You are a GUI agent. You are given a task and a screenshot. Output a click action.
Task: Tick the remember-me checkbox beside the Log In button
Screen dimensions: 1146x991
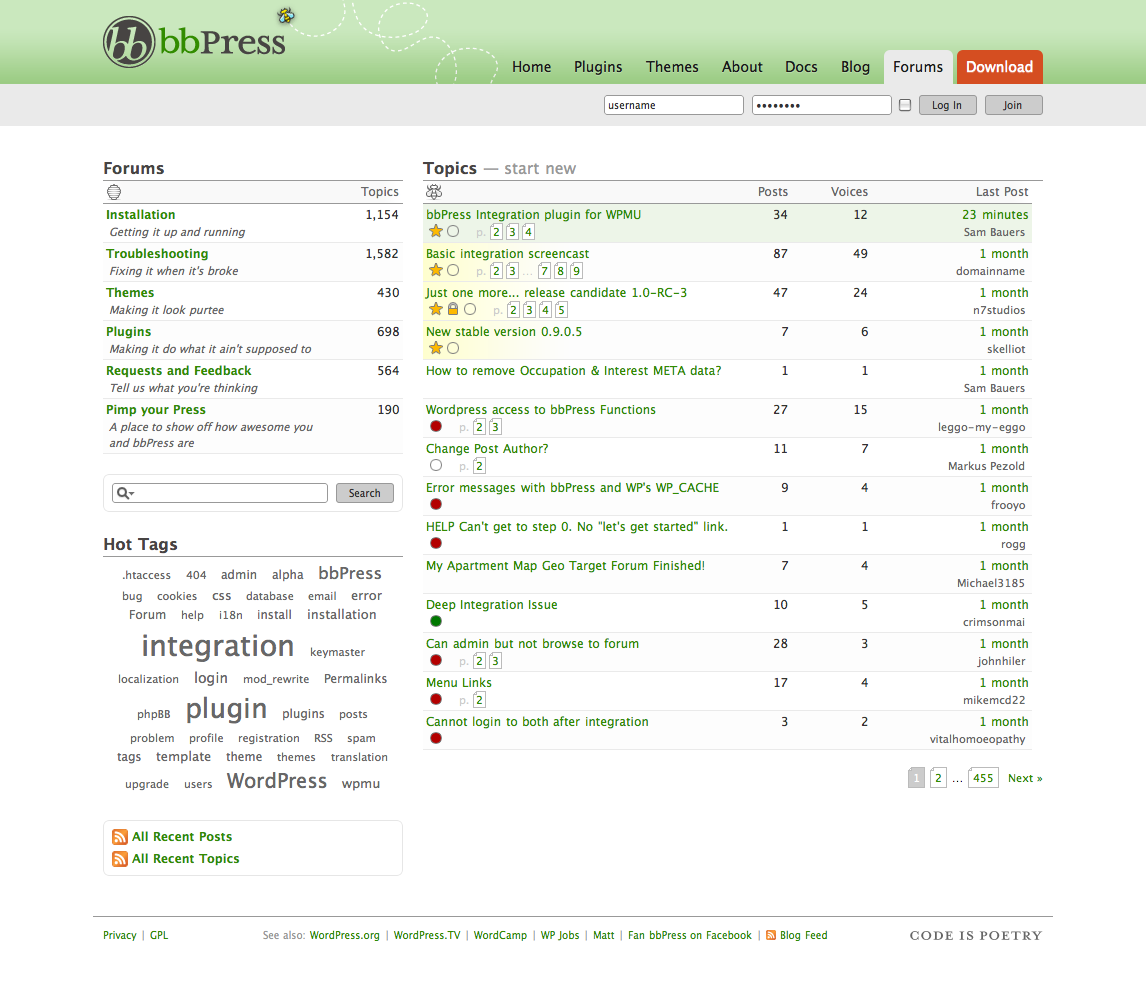coord(905,105)
